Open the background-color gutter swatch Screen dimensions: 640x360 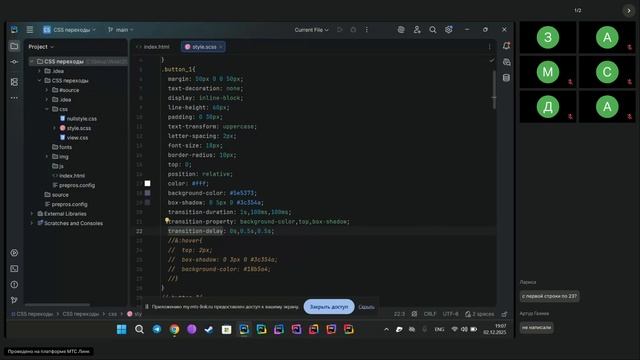coord(147,193)
